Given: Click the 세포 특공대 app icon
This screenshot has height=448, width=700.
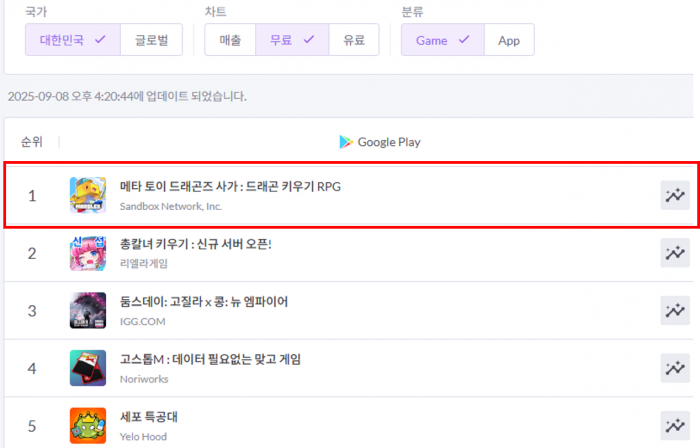Looking at the screenshot, I should [x=88, y=426].
